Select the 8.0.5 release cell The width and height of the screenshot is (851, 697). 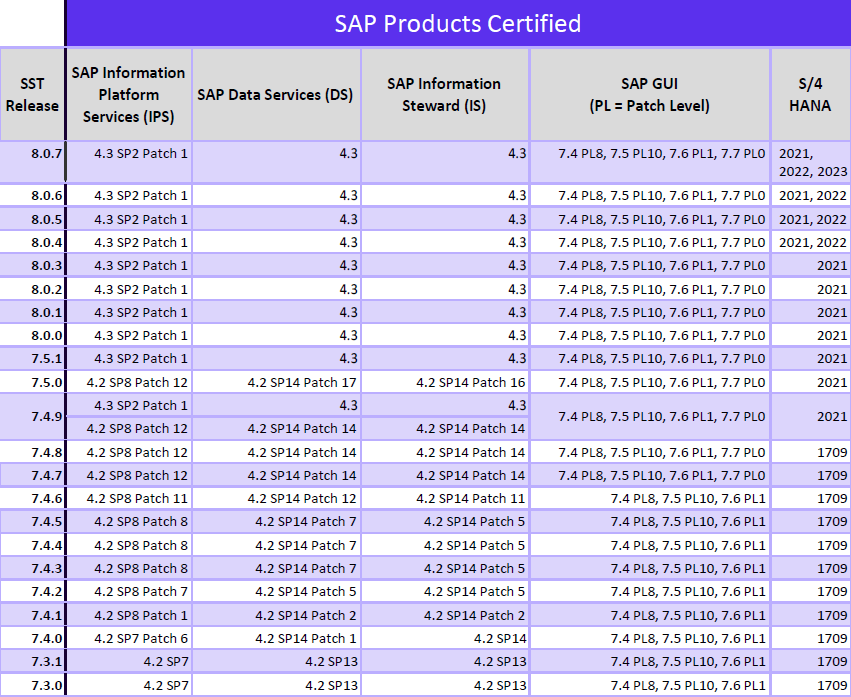[32, 219]
